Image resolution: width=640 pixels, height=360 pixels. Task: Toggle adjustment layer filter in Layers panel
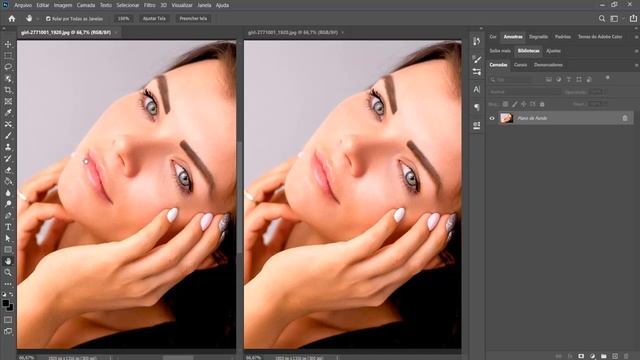pos(559,80)
